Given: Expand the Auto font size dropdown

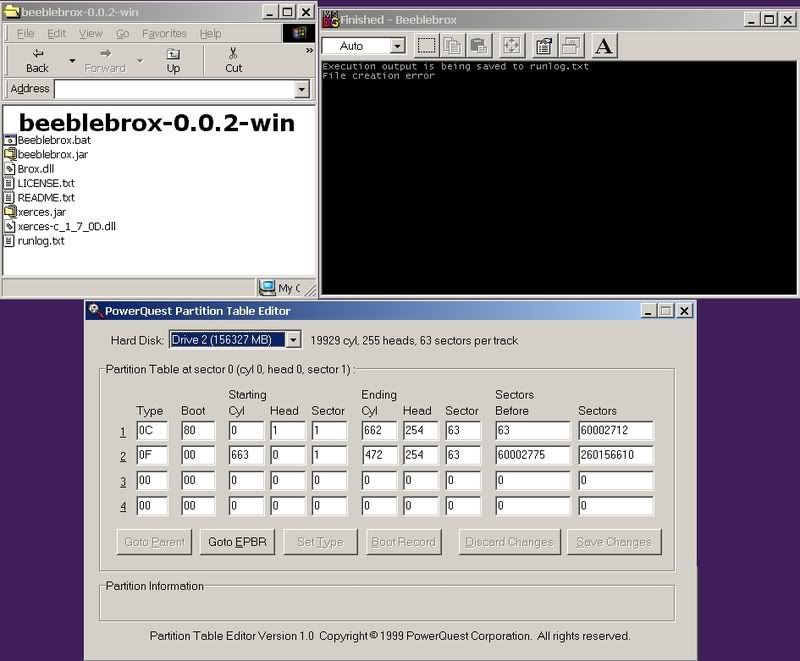Looking at the screenshot, I should point(397,46).
